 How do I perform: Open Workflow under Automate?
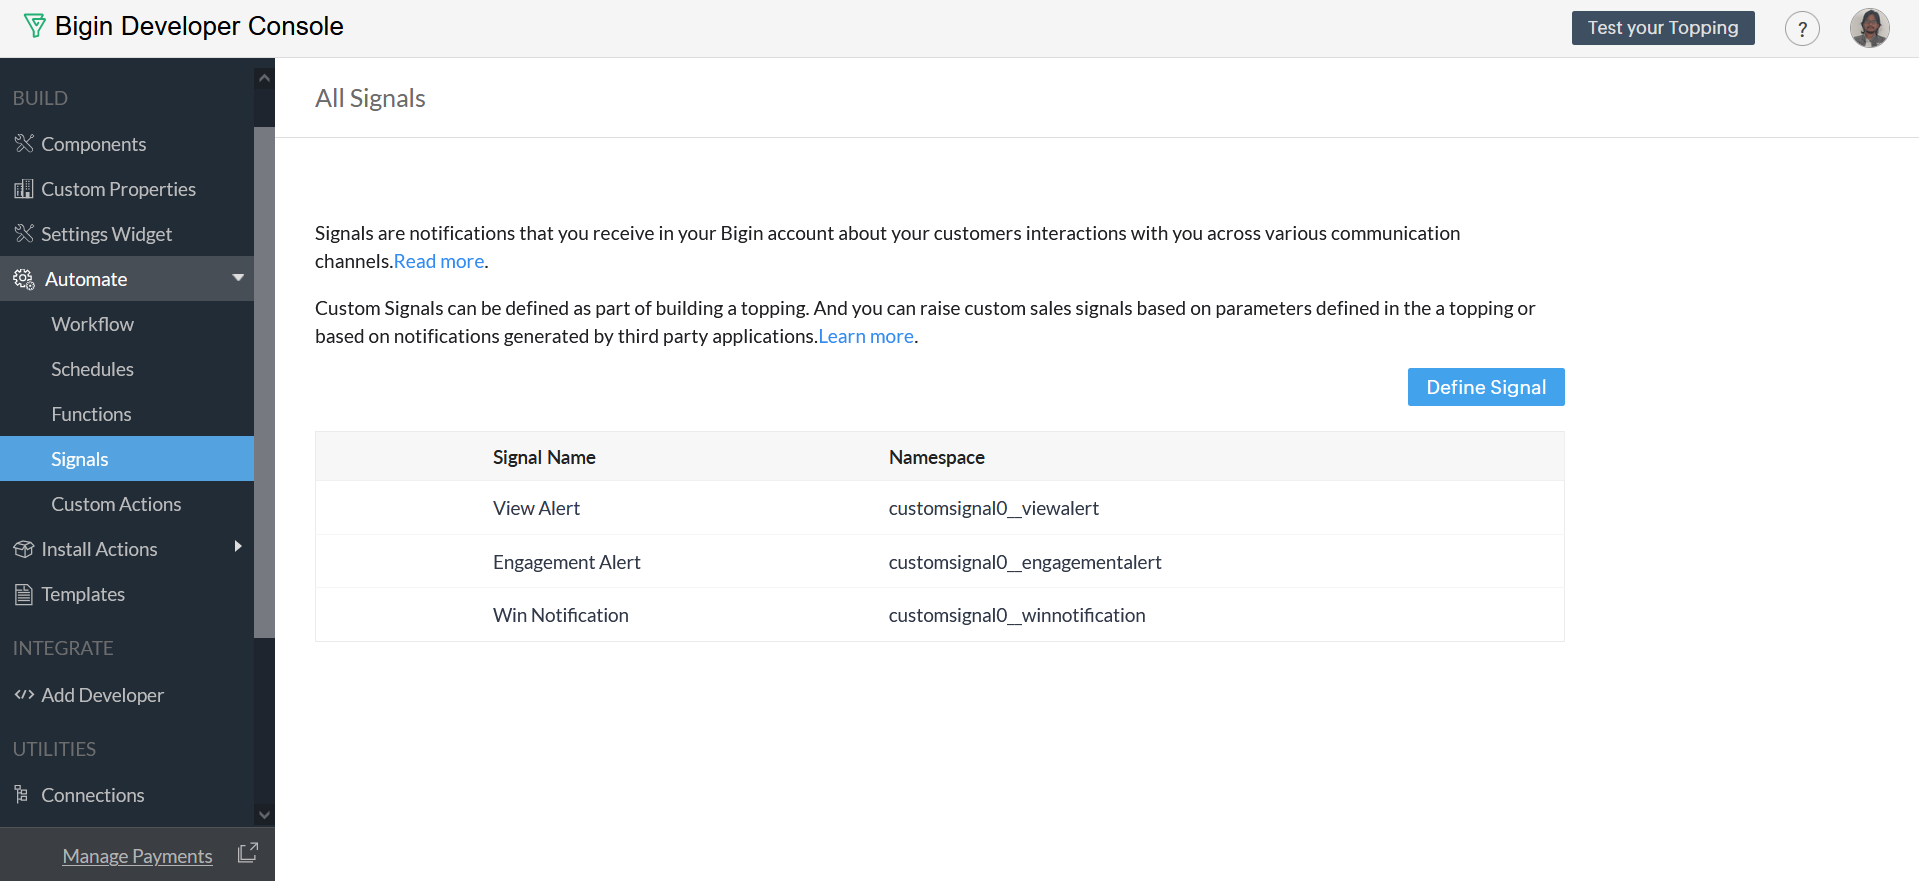coord(92,324)
